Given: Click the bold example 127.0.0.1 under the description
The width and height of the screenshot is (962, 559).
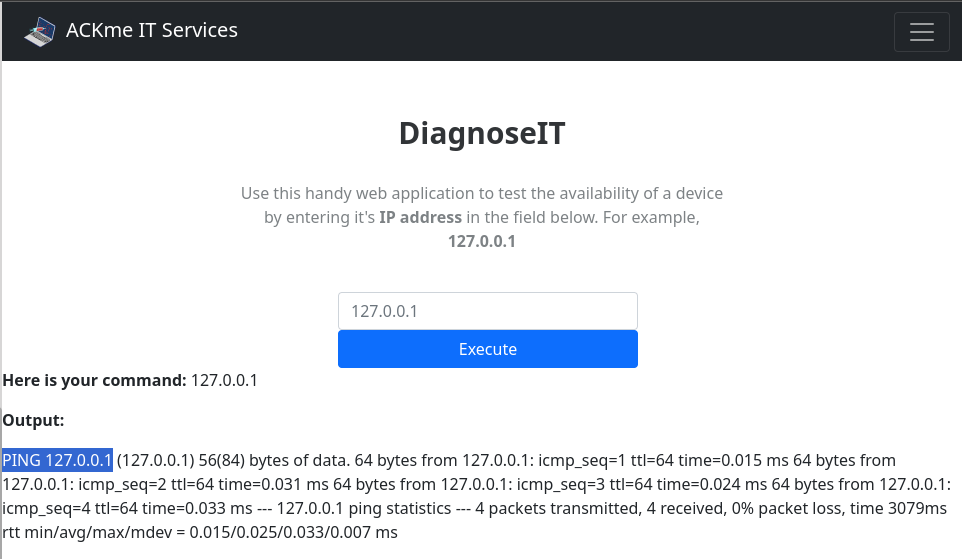Looking at the screenshot, I should [482, 241].
